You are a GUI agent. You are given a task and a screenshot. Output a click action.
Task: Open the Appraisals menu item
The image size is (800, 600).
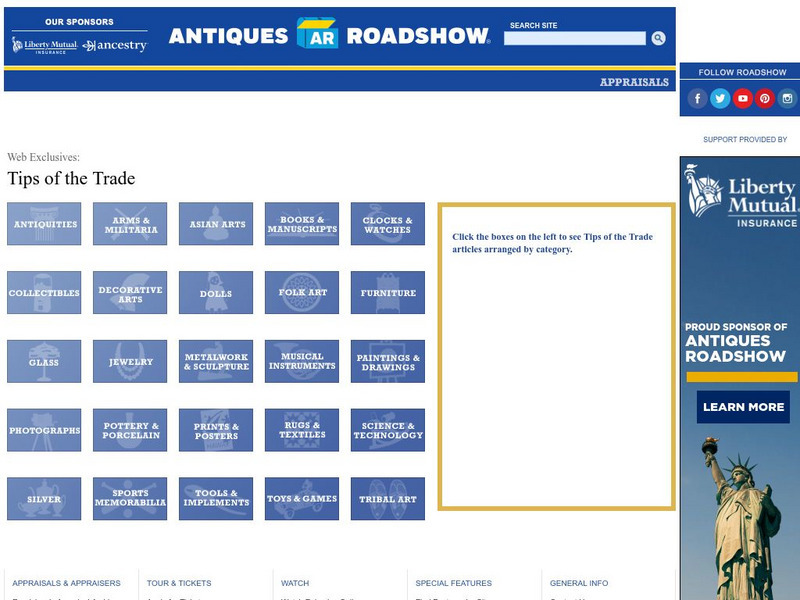click(634, 82)
